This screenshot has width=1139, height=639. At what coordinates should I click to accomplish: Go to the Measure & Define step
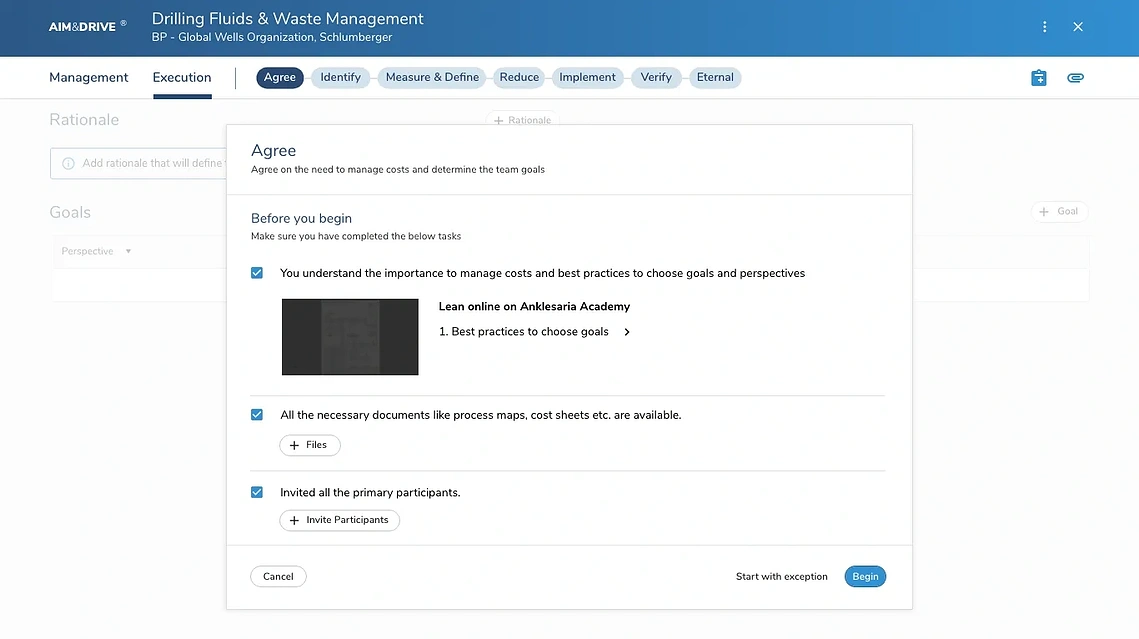[432, 78]
